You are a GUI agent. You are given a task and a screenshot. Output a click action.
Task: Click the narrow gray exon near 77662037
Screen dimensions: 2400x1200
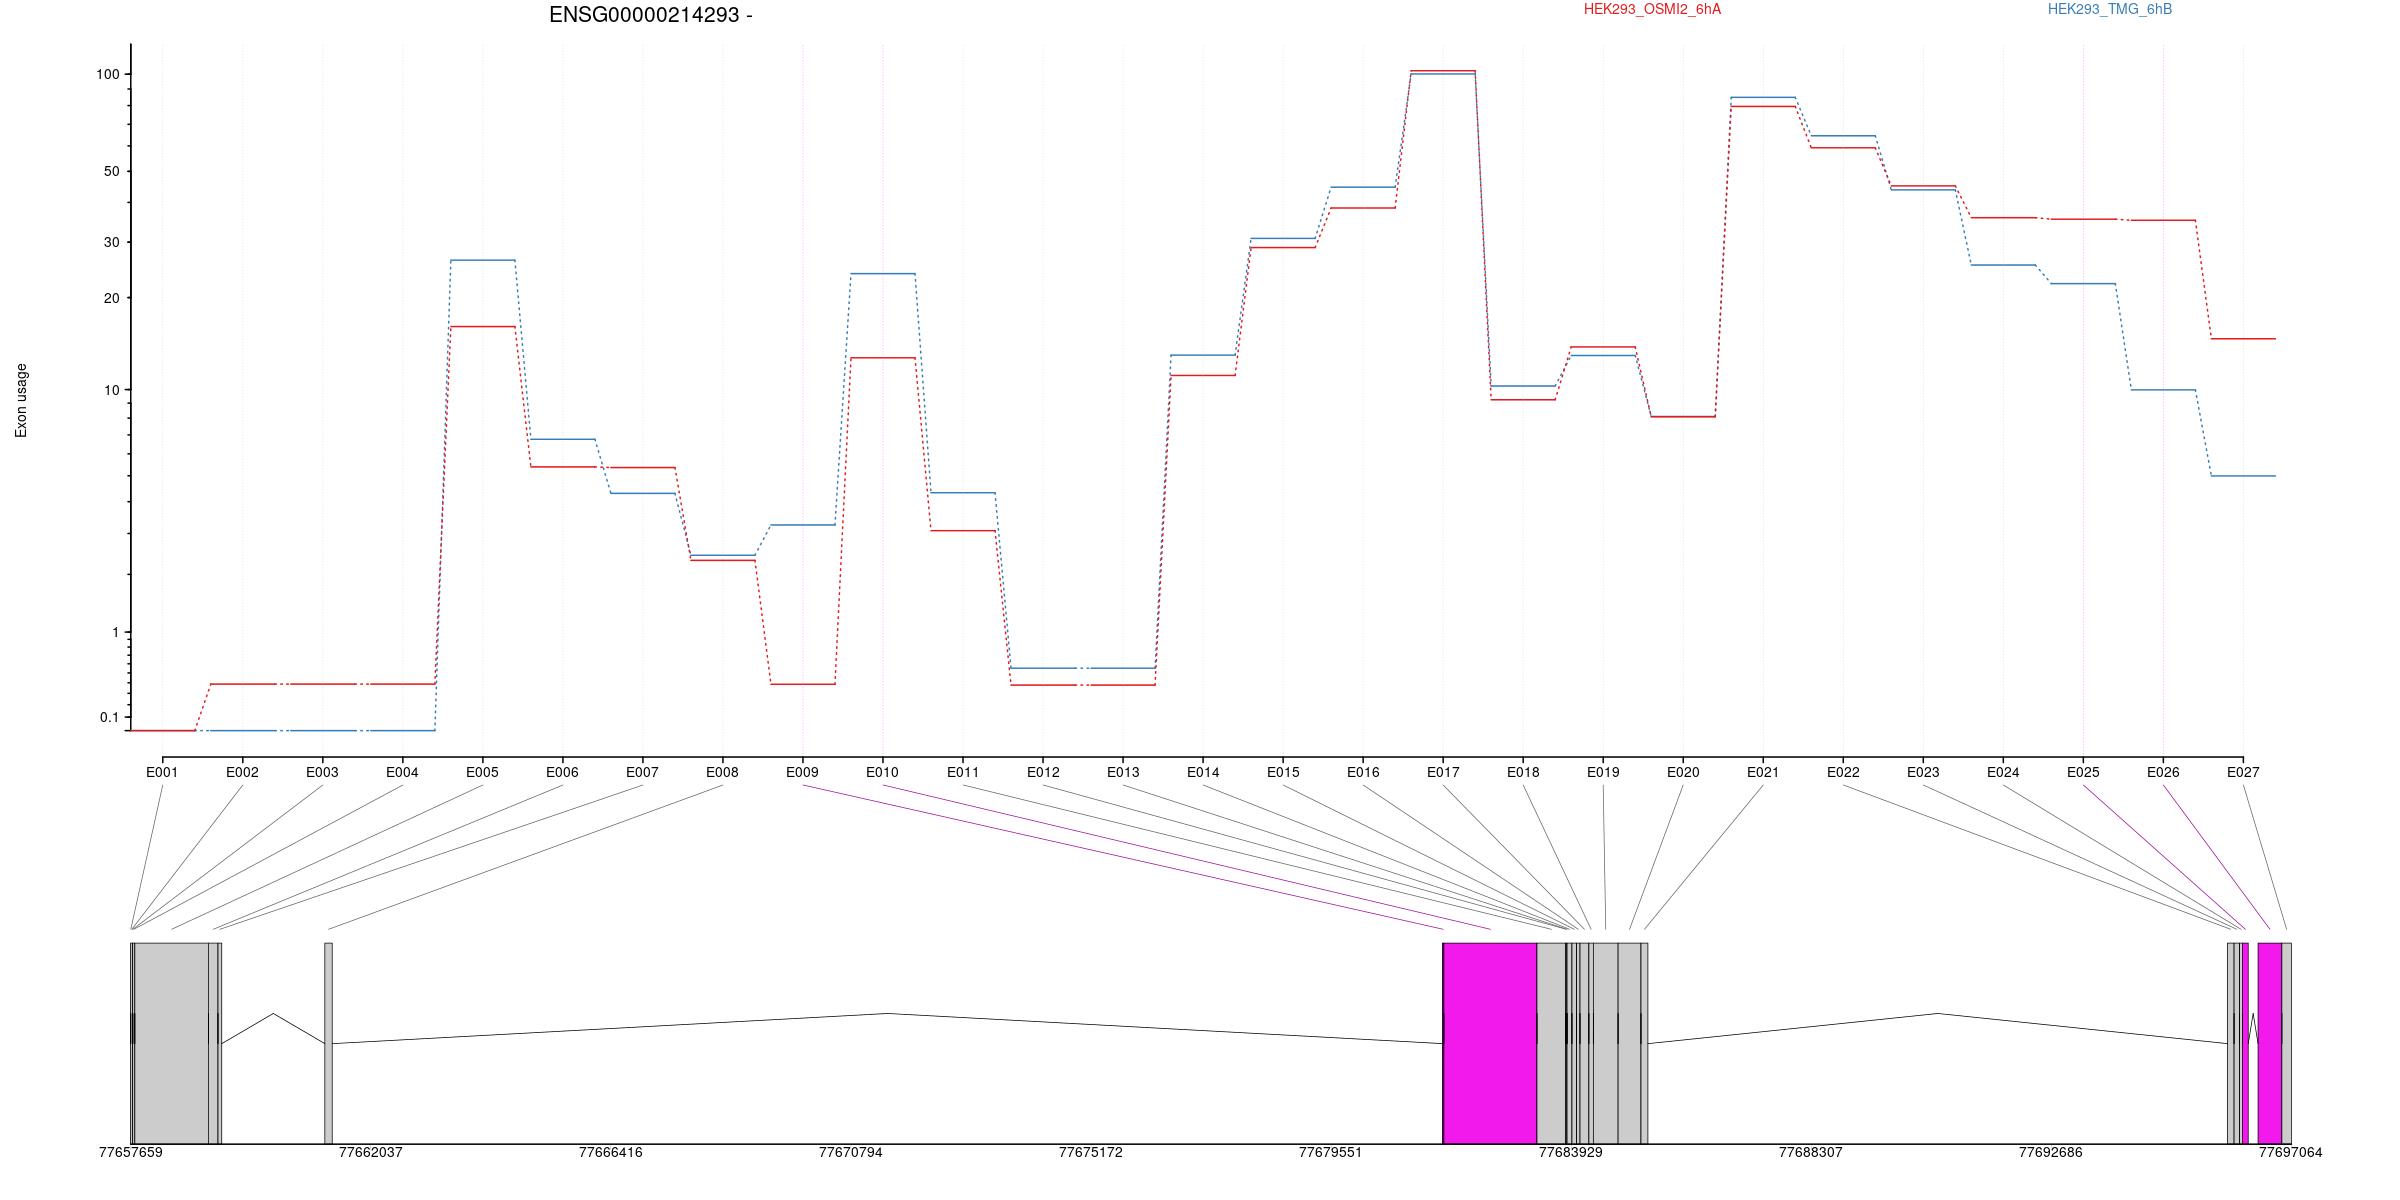[x=328, y=1043]
